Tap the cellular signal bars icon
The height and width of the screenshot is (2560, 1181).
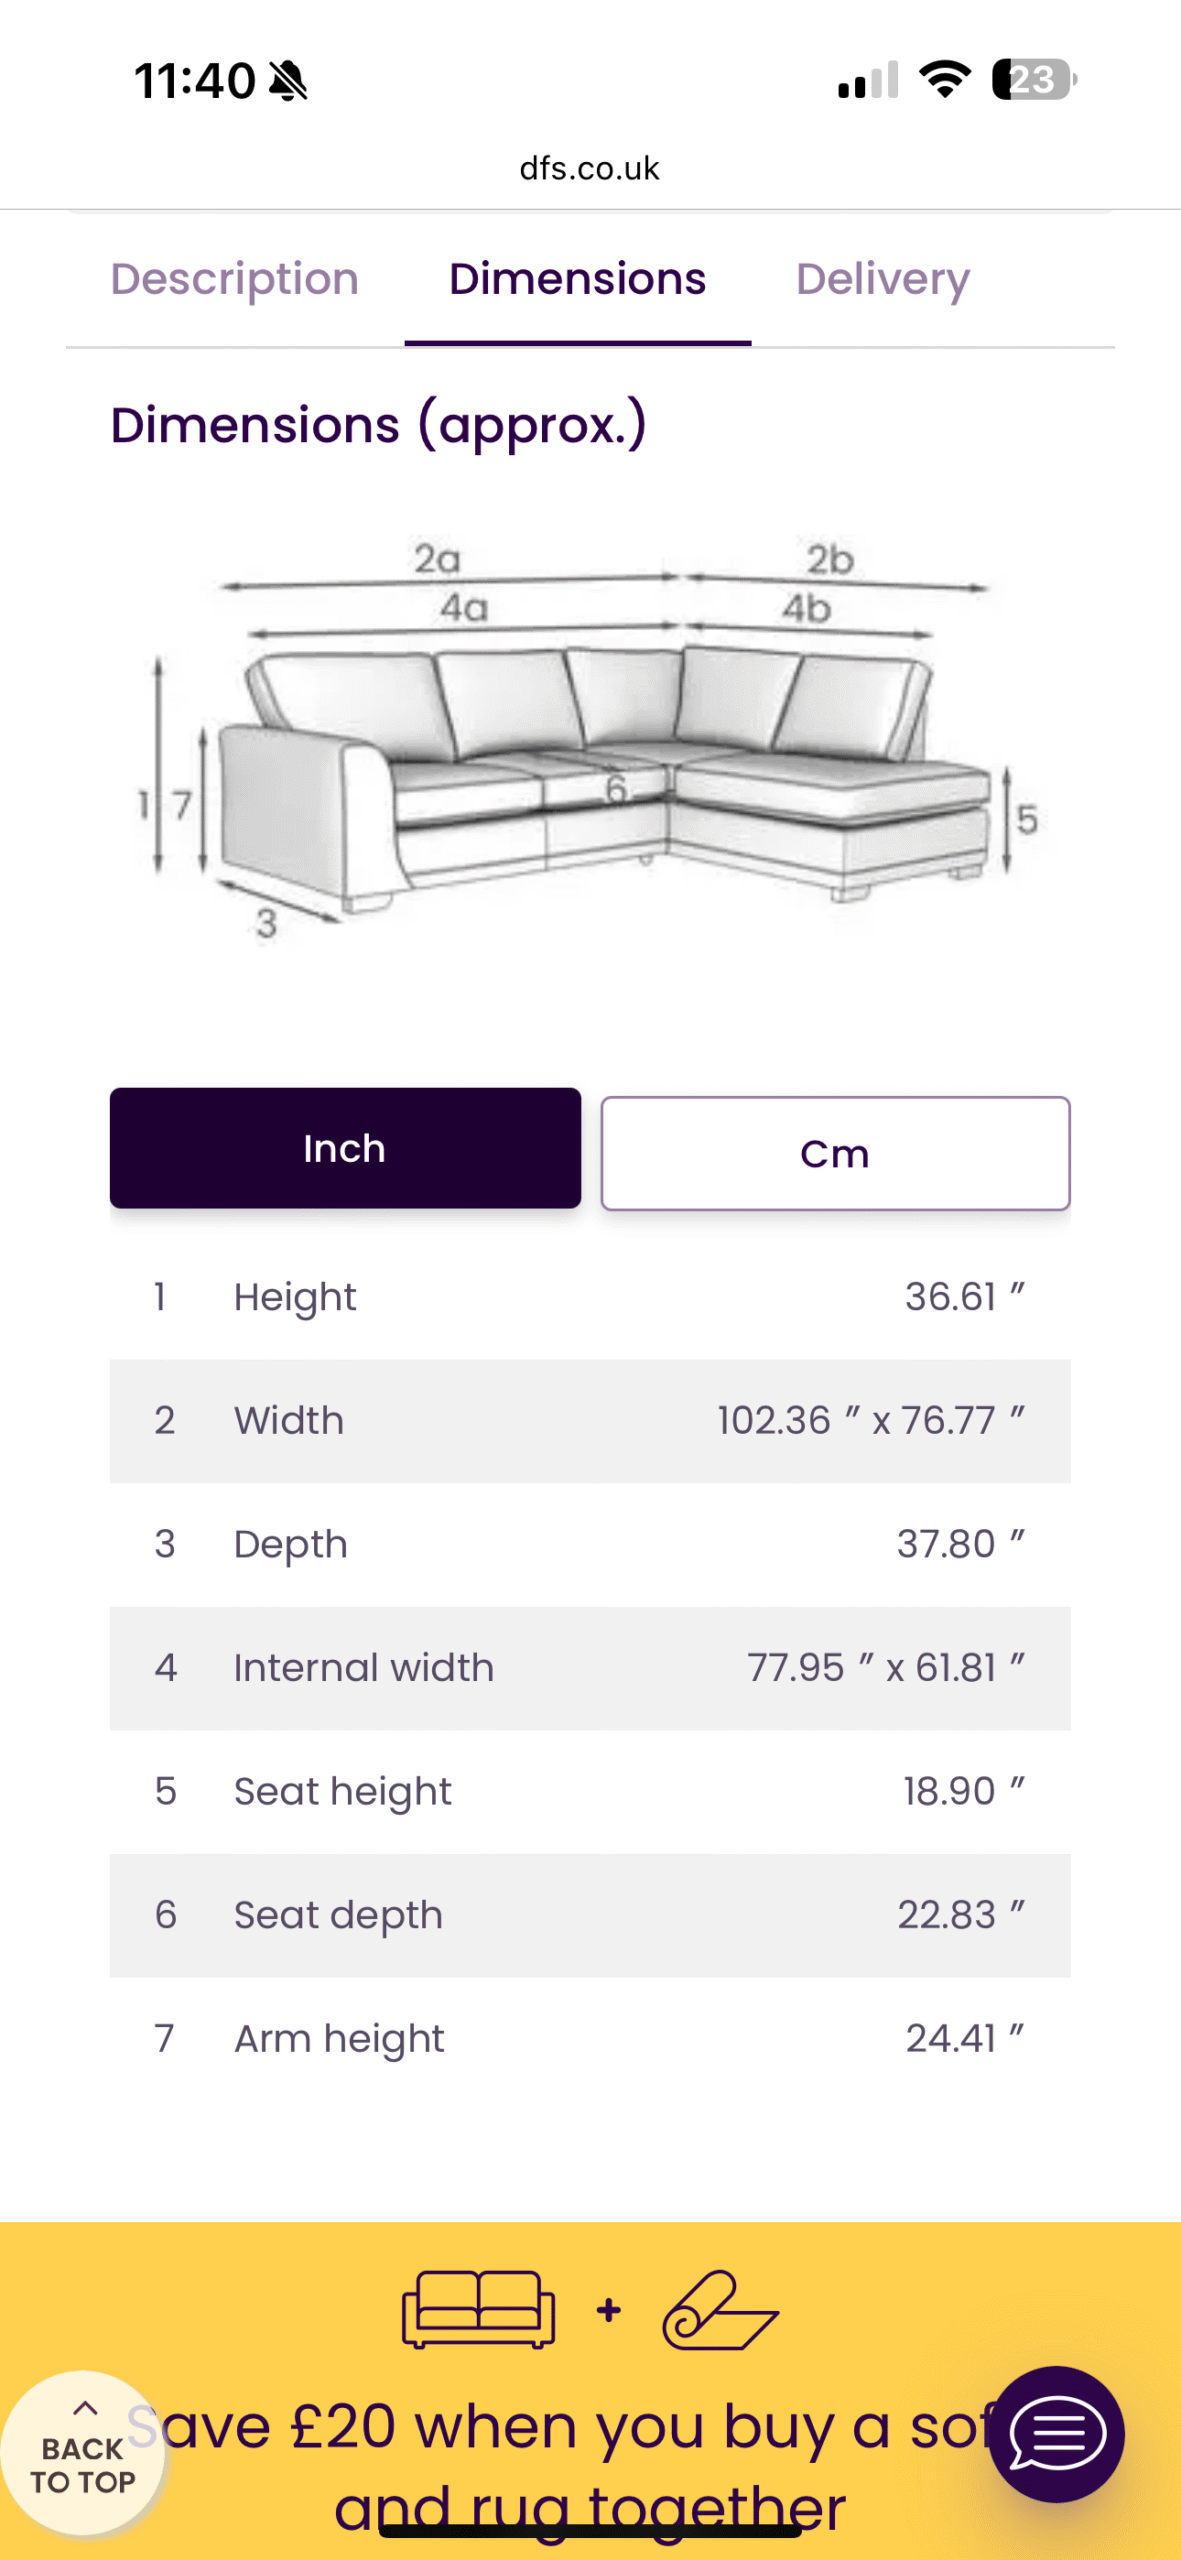coord(868,79)
